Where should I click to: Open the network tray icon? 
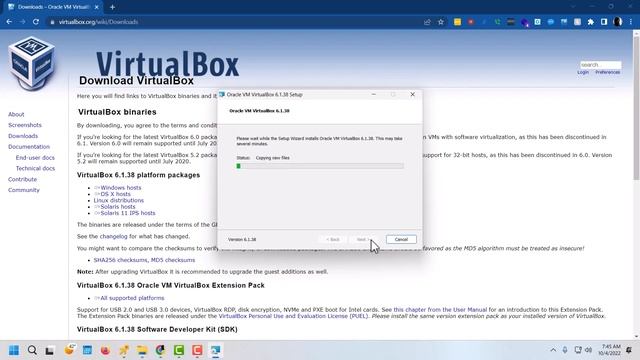(578, 350)
